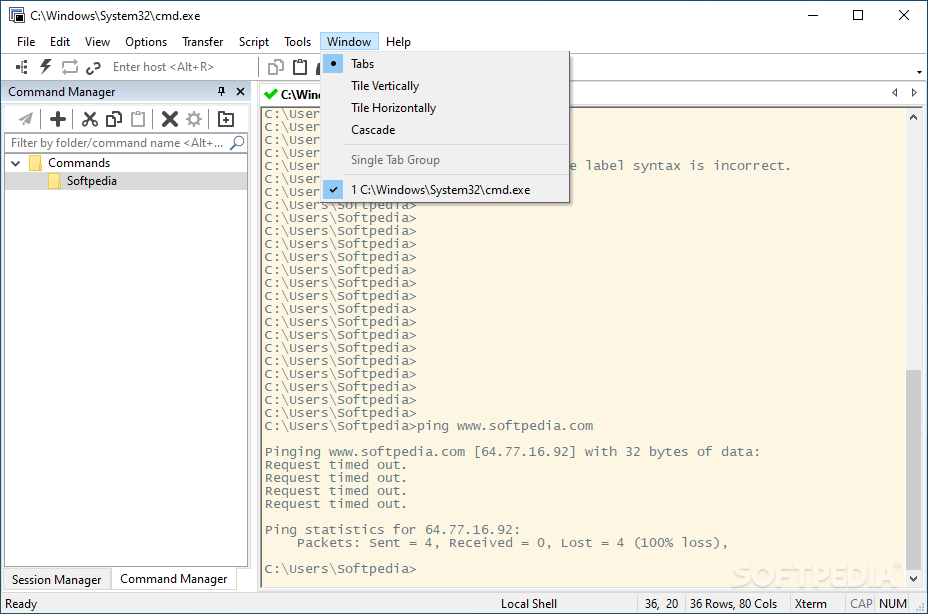Open the Options menu

146,41
